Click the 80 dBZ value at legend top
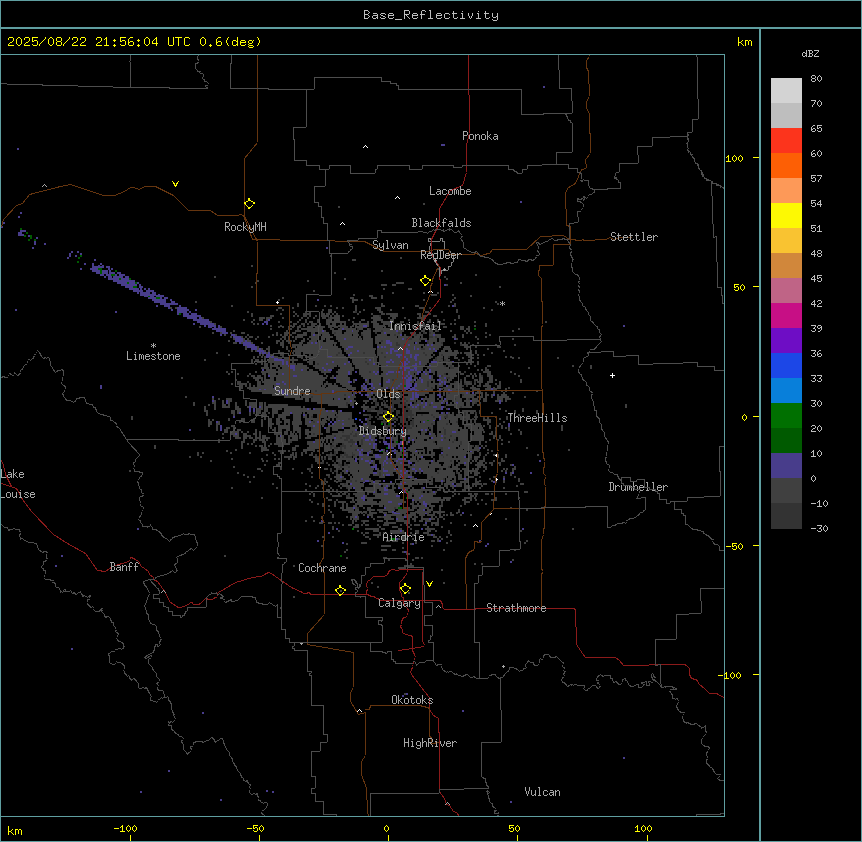The image size is (862, 842). click(816, 79)
